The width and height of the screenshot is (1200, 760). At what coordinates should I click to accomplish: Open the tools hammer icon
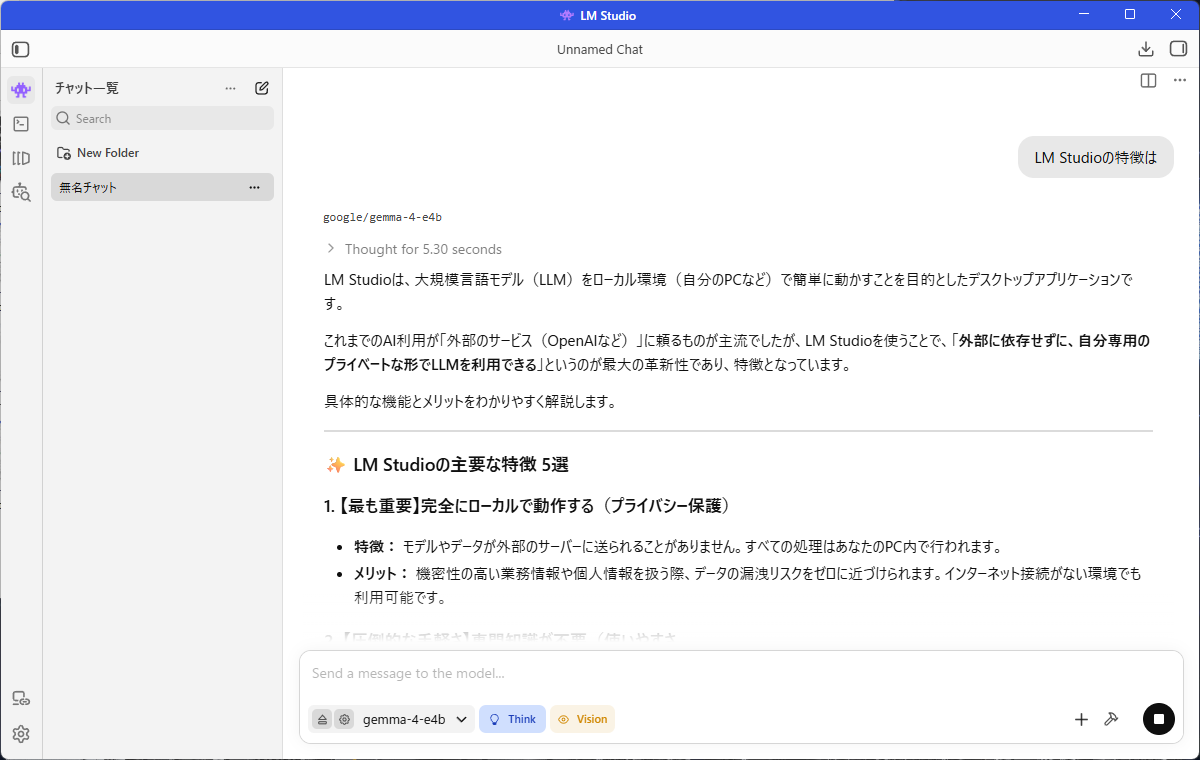(1110, 719)
